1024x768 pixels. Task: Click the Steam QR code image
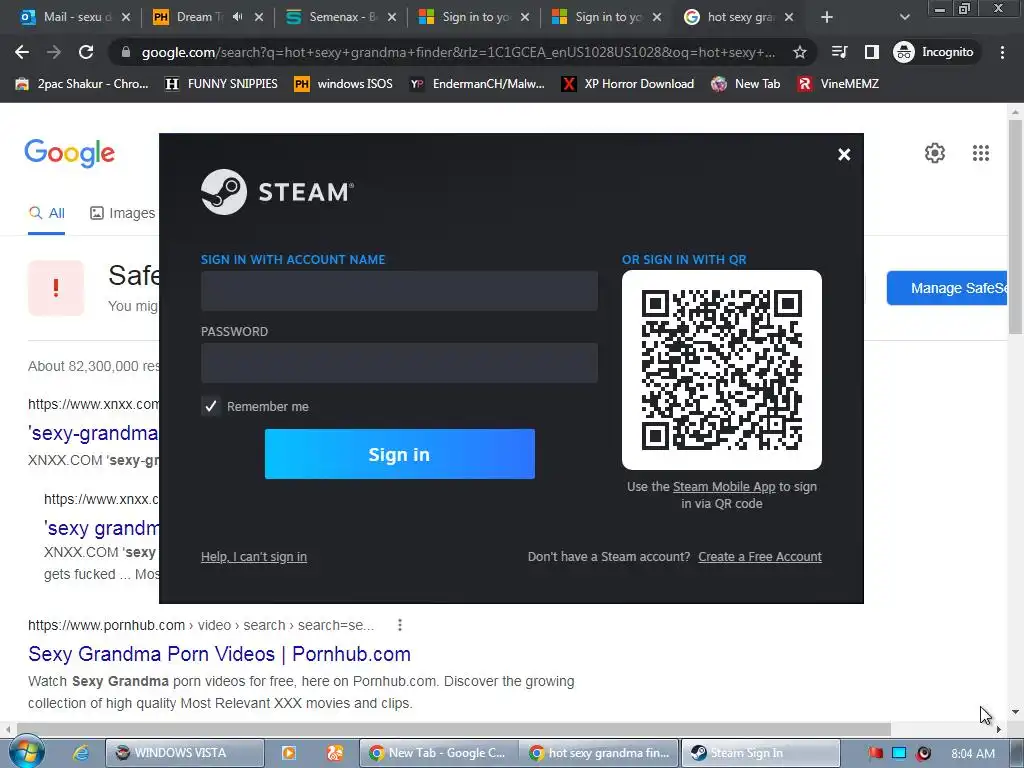[722, 370]
